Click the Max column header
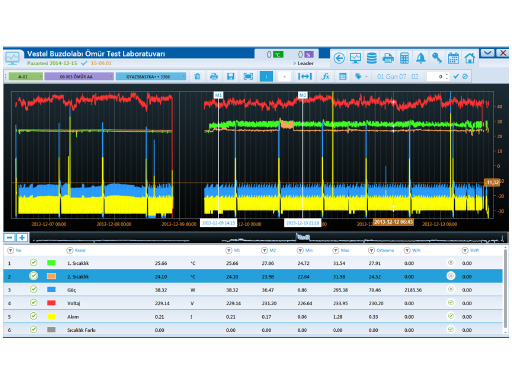Viewport: 512px width, 384px height. point(345,250)
